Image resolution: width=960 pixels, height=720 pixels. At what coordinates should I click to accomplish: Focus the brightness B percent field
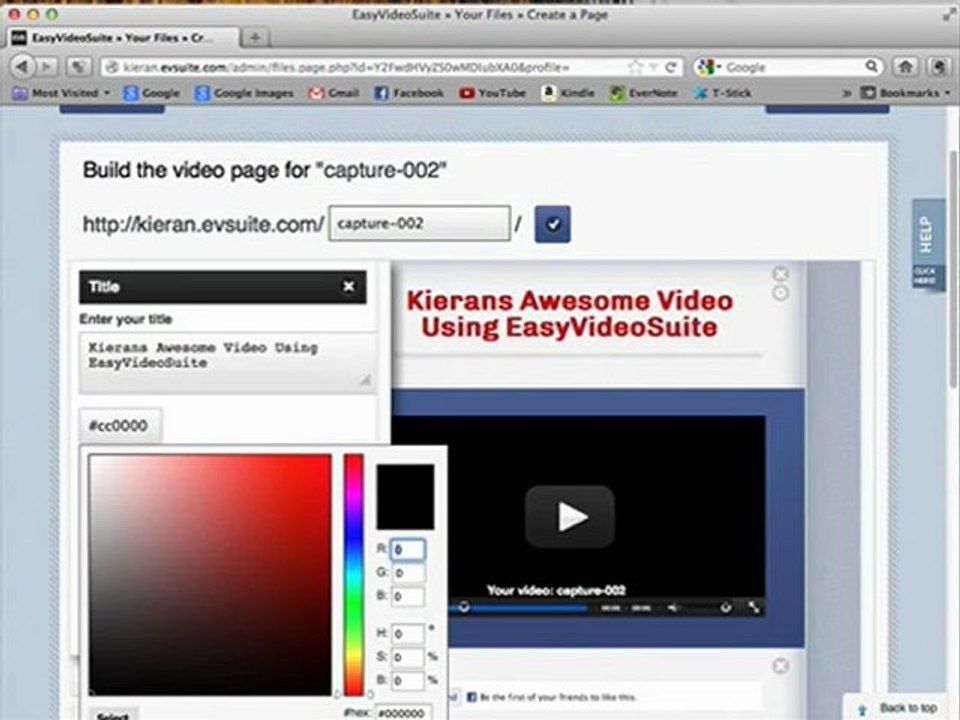click(x=408, y=680)
